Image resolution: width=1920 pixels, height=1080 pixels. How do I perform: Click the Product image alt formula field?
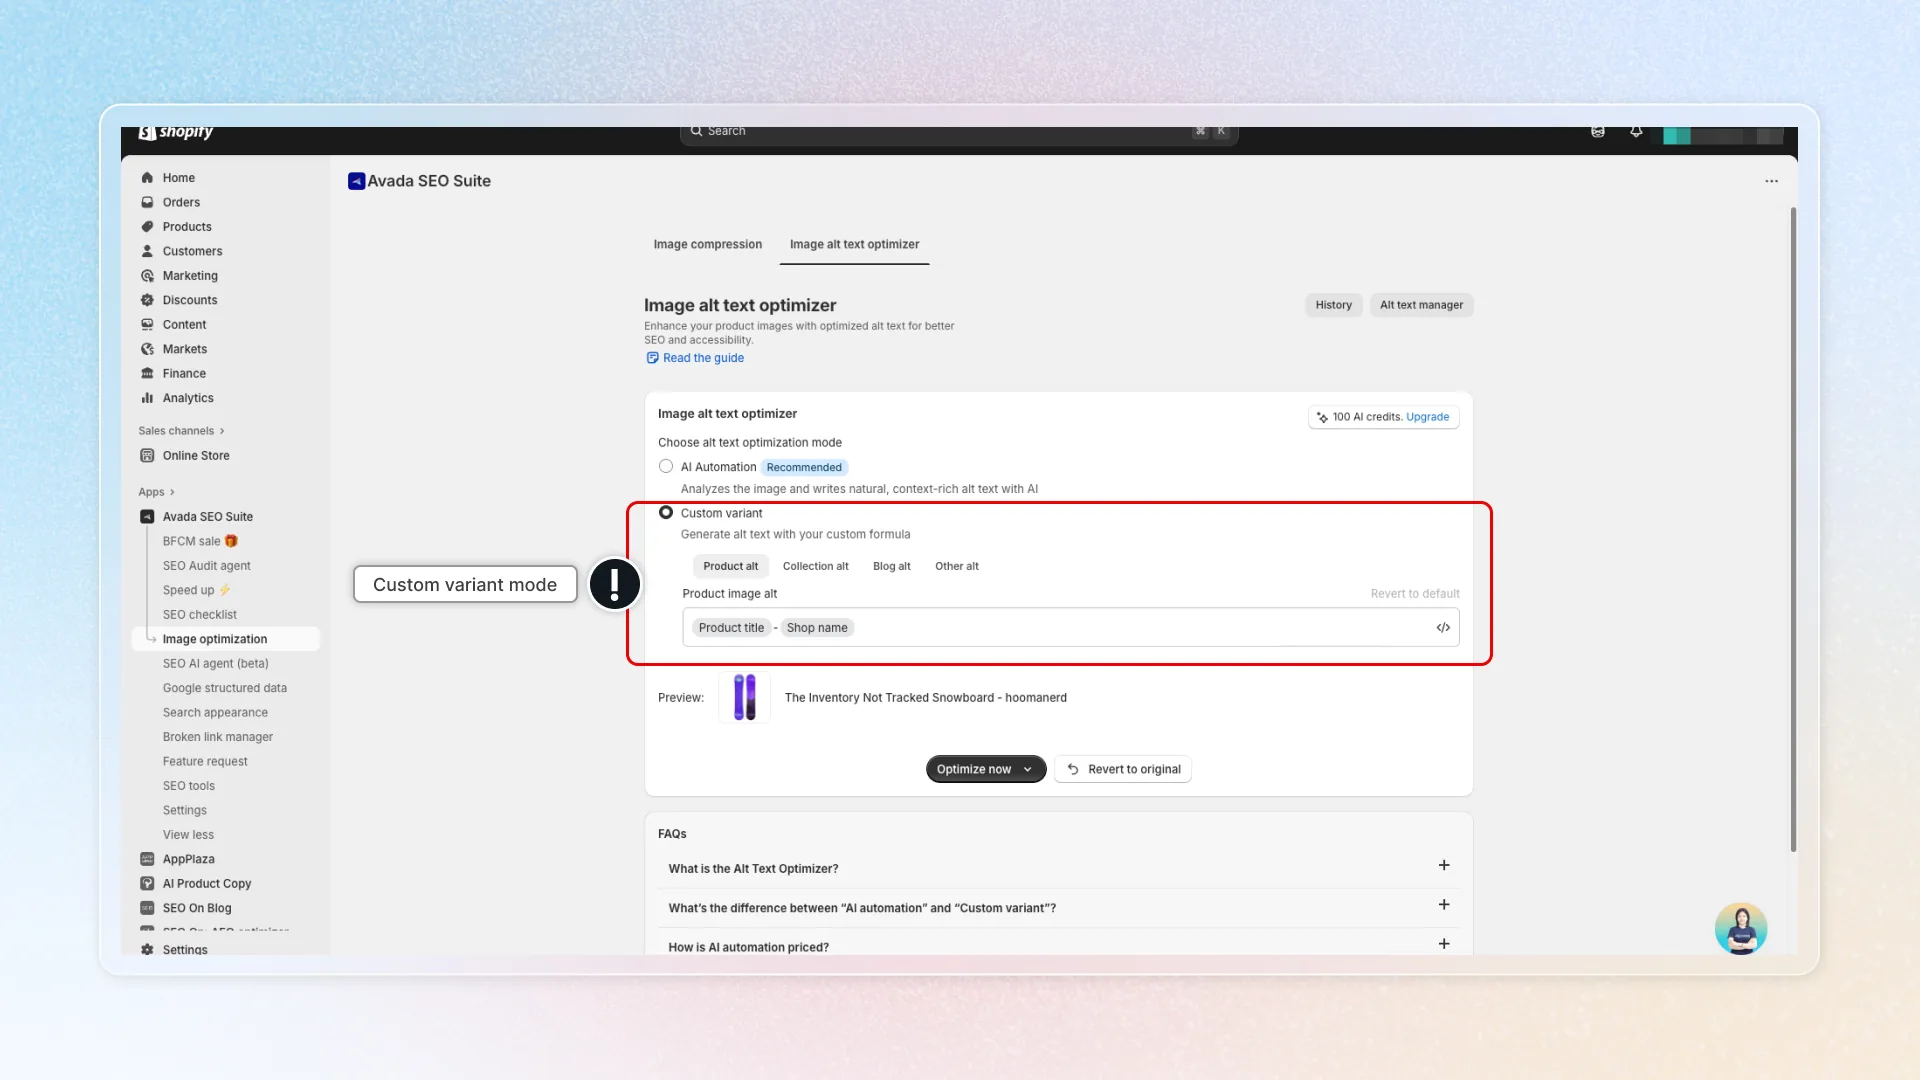pyautogui.click(x=1071, y=628)
